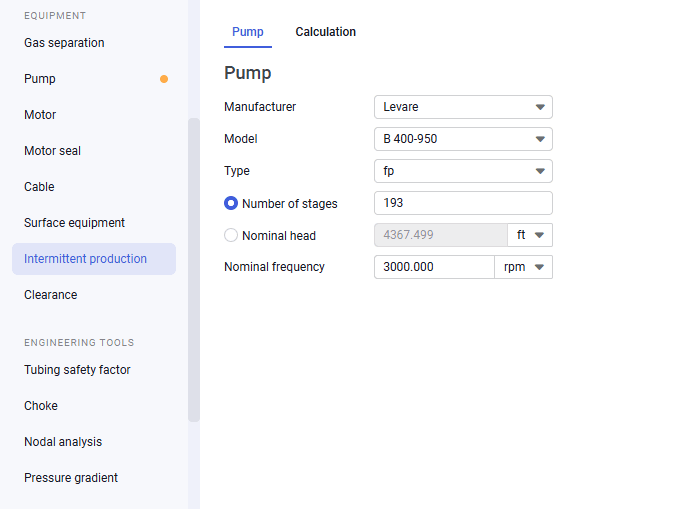The height and width of the screenshot is (509, 675).
Task: Select the Nominal head radio button
Action: tap(231, 235)
